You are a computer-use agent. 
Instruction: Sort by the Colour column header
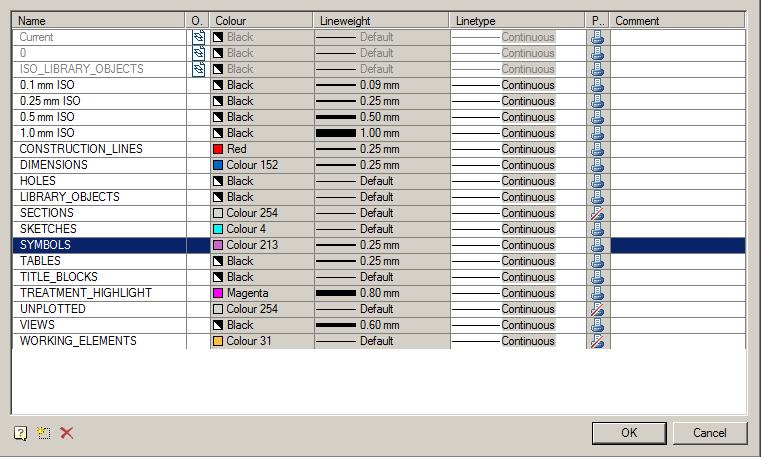pos(262,21)
